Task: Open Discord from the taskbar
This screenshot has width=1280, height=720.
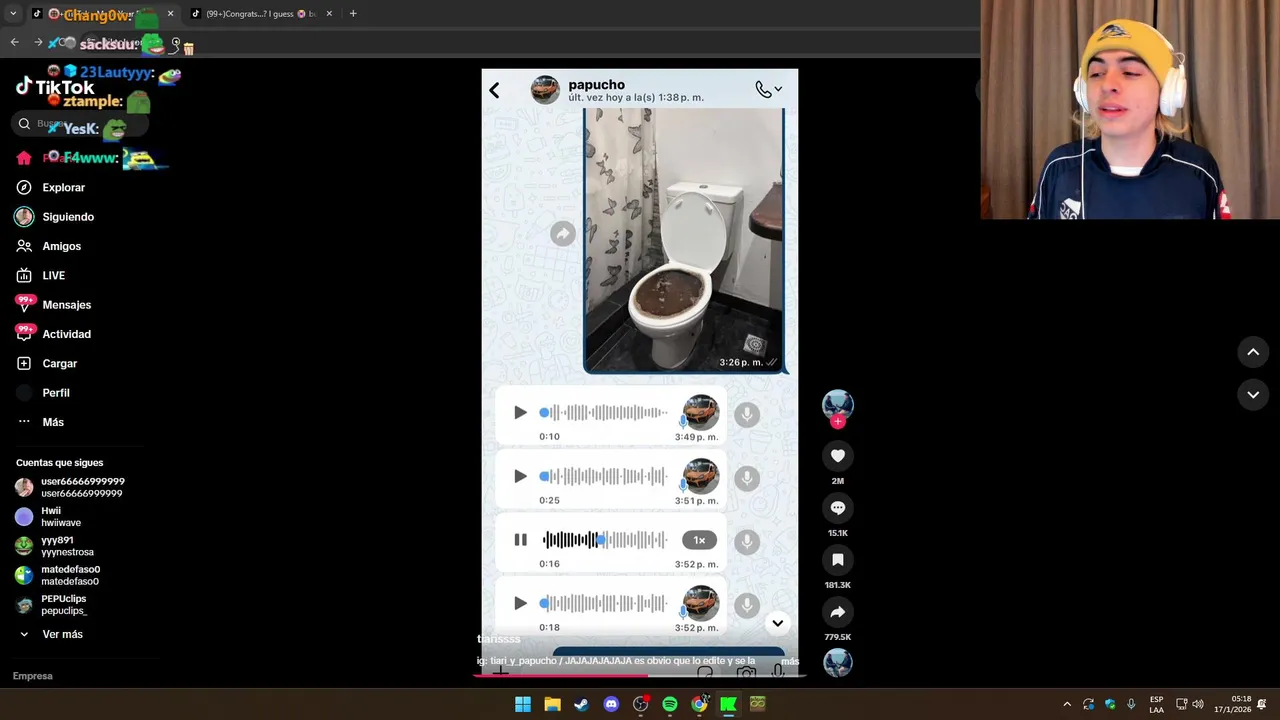Action: (611, 704)
